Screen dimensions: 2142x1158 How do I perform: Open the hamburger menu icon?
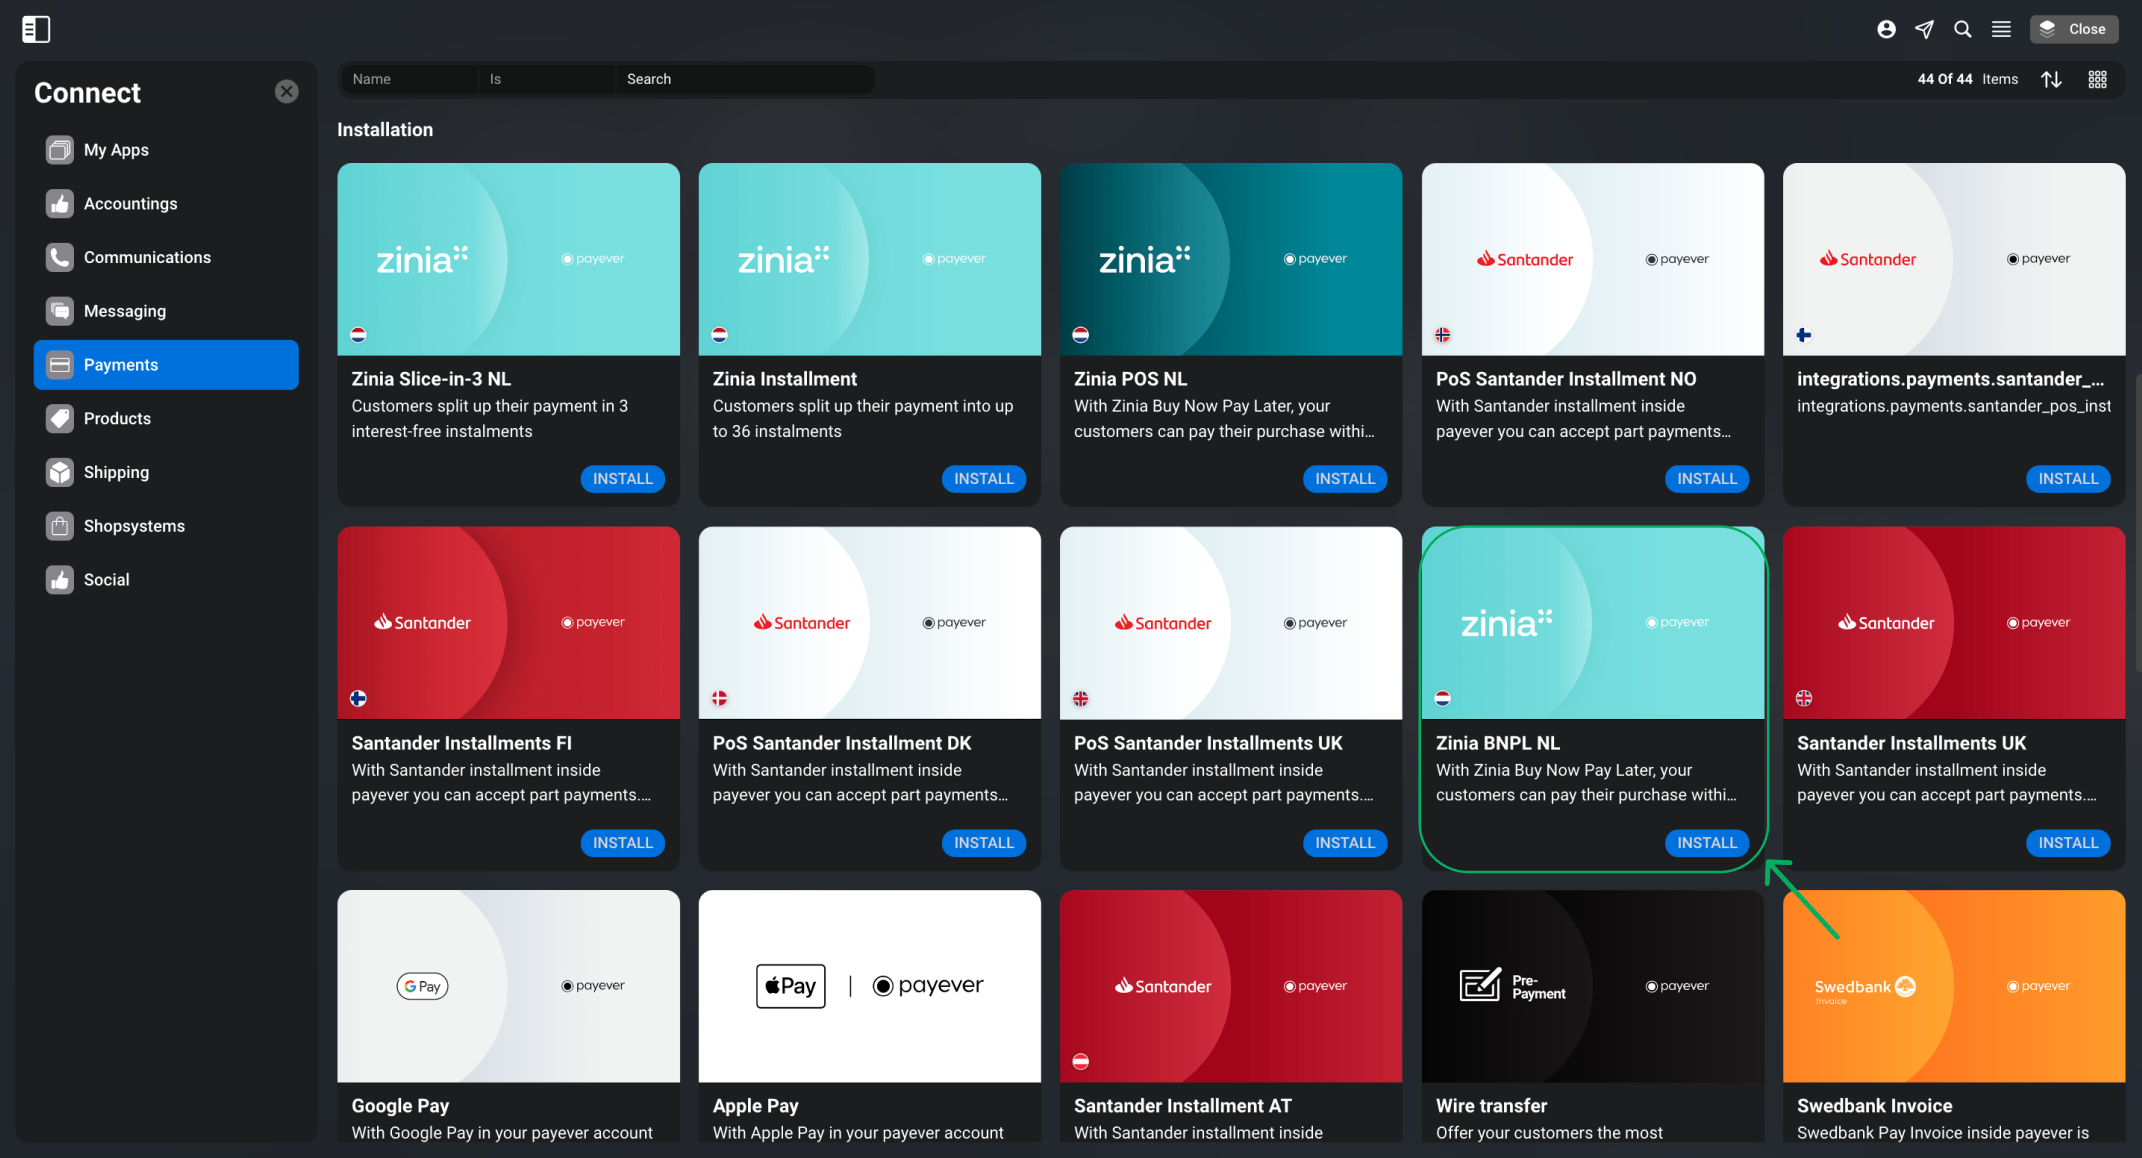pyautogui.click(x=2001, y=29)
